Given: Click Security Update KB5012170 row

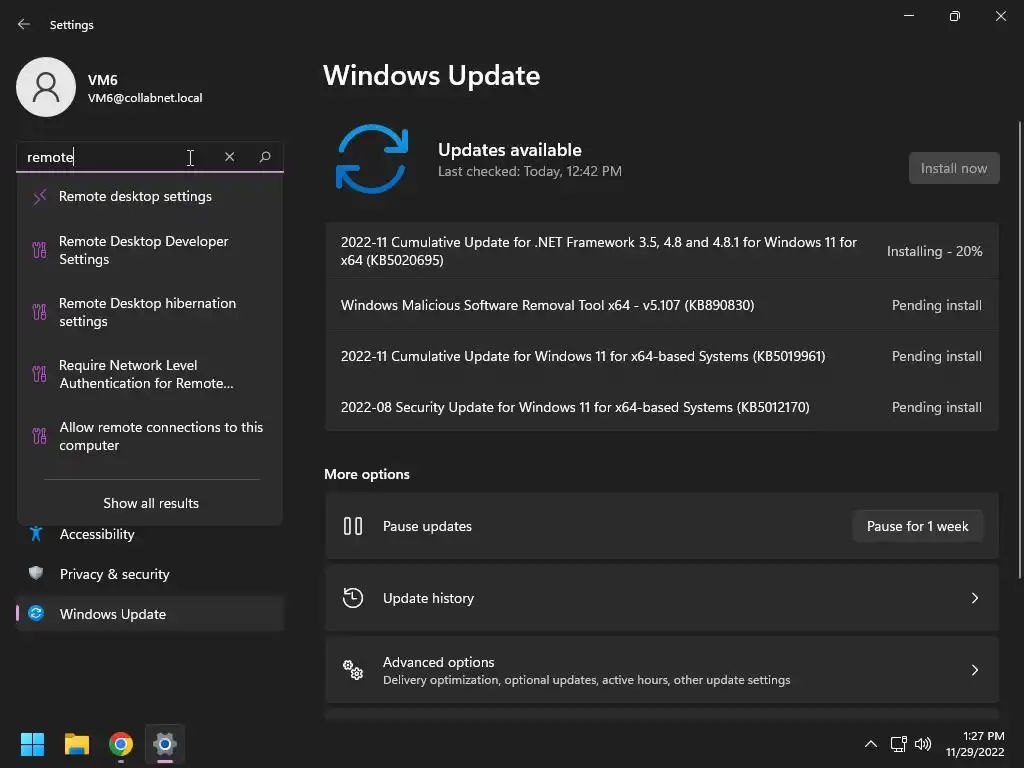Looking at the screenshot, I should tap(662, 407).
